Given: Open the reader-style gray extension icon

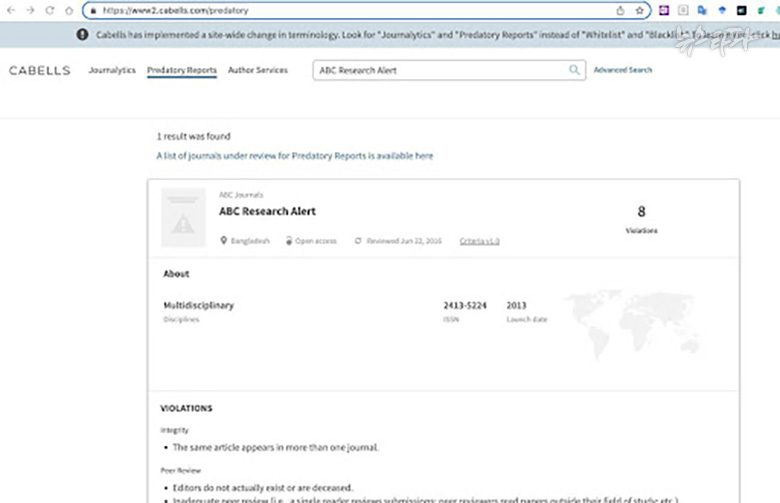Looking at the screenshot, I should click(683, 10).
